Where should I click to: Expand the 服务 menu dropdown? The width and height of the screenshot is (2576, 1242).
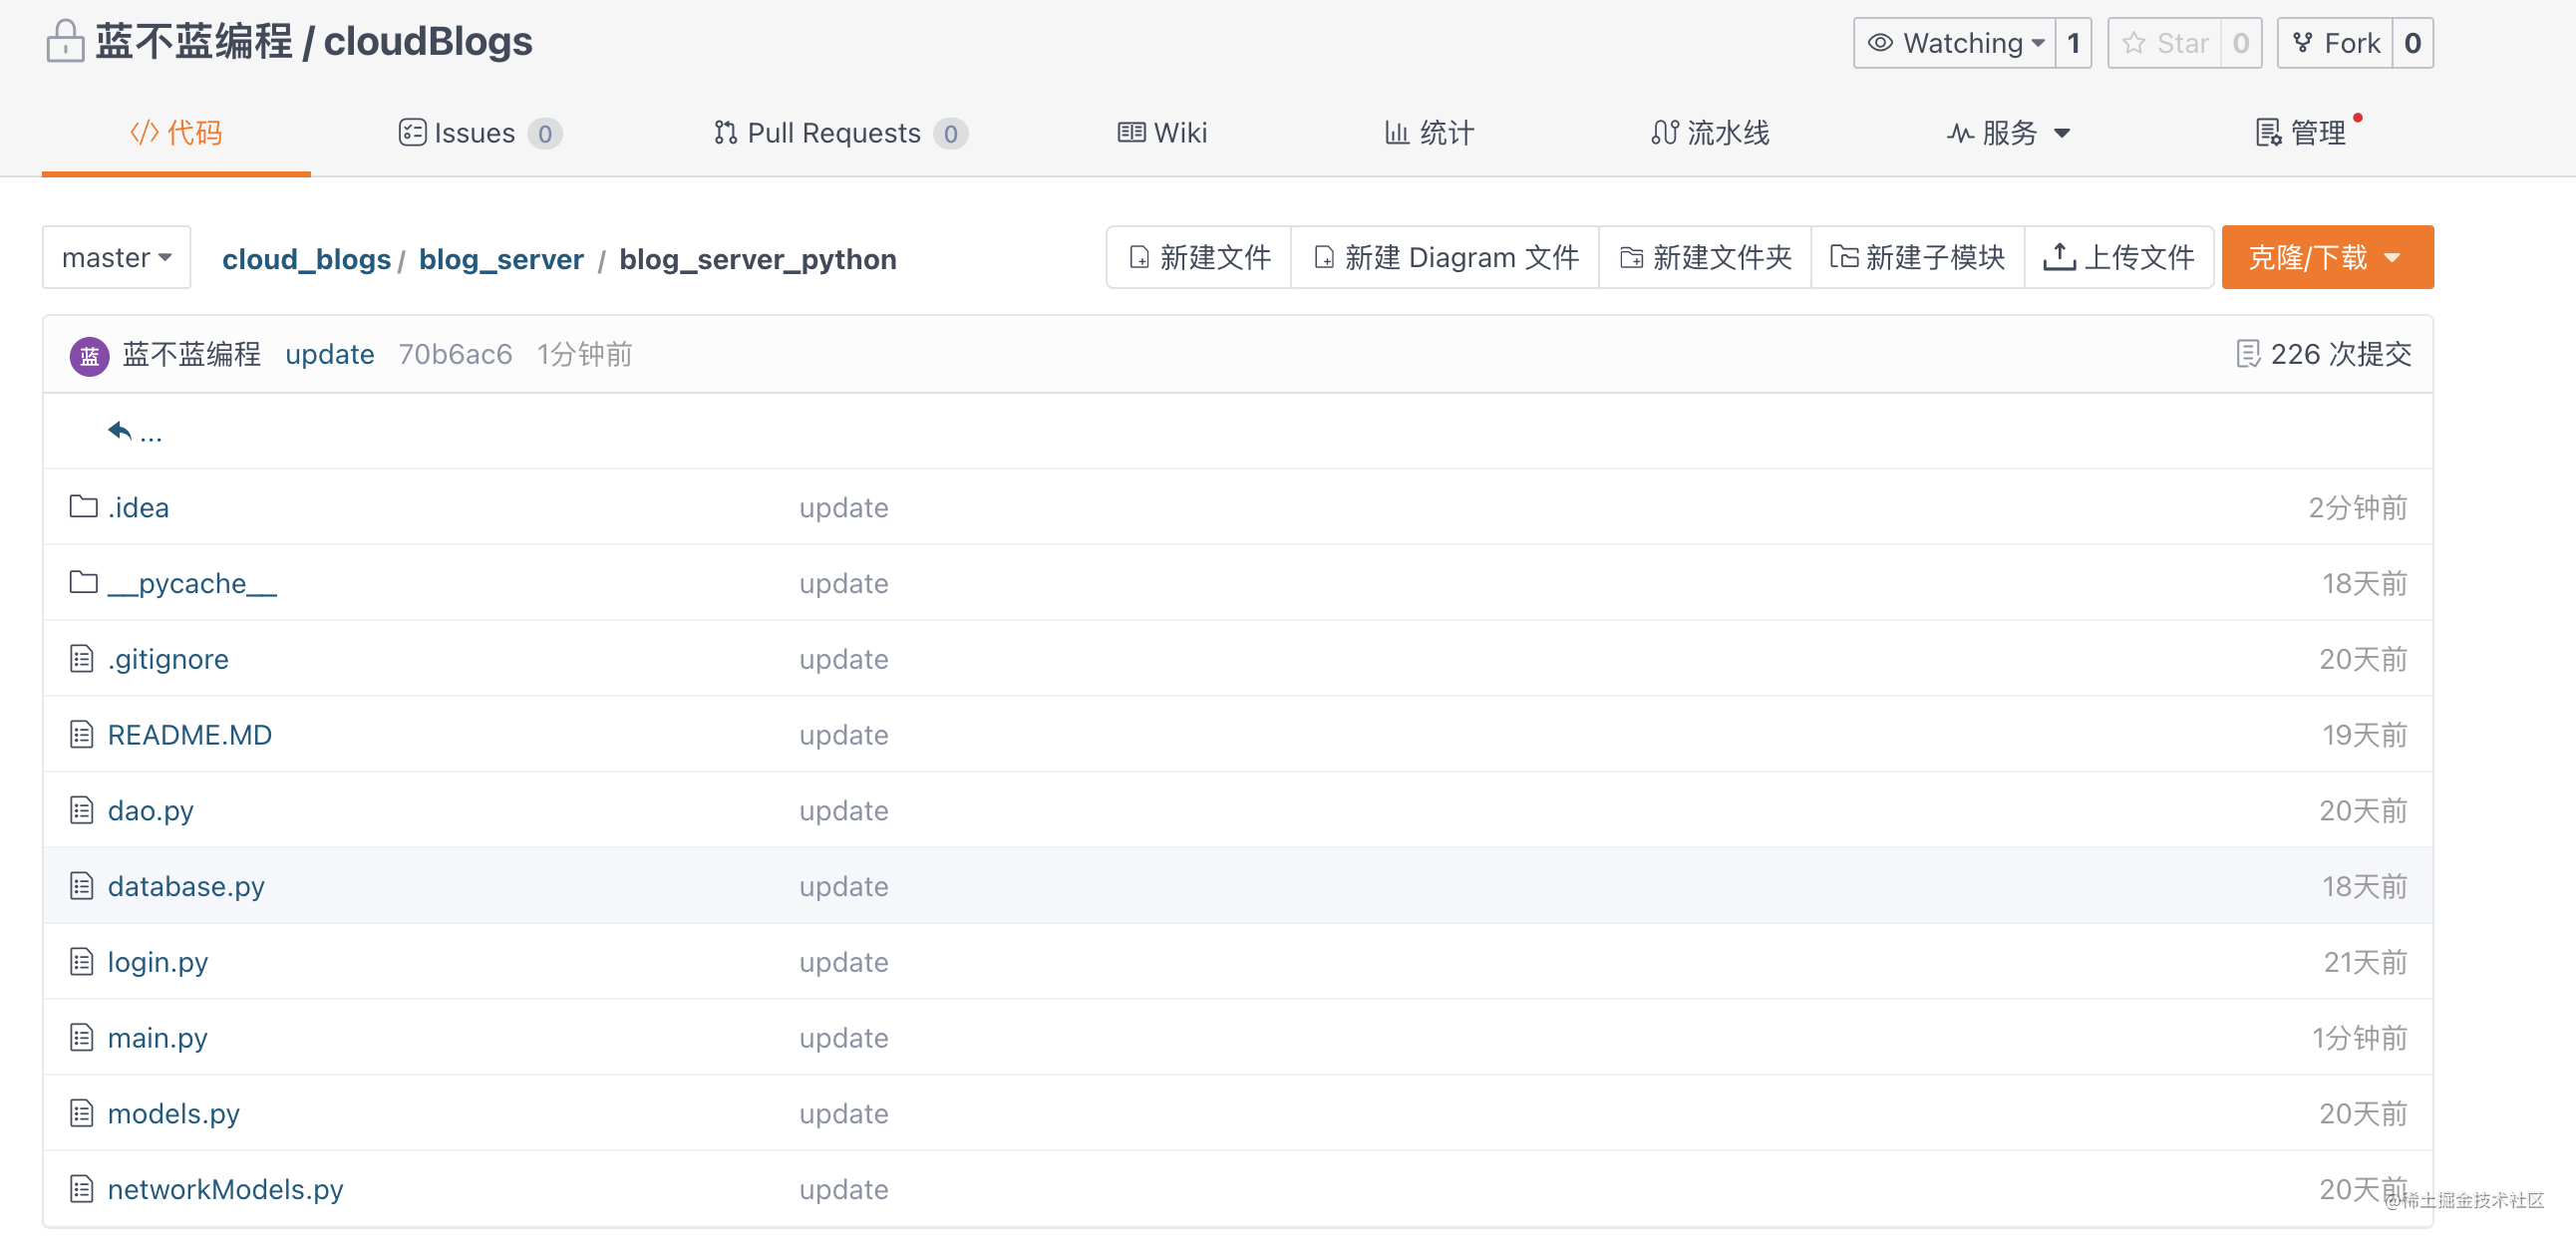(2008, 133)
